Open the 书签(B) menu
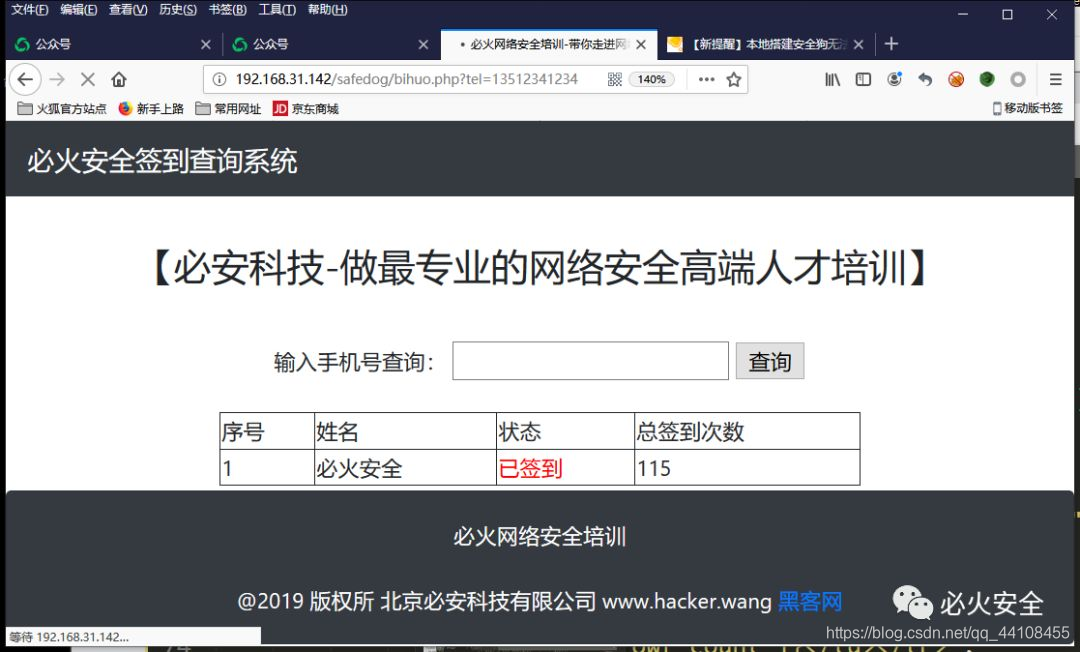Viewport: 1080px width, 652px height. [227, 10]
